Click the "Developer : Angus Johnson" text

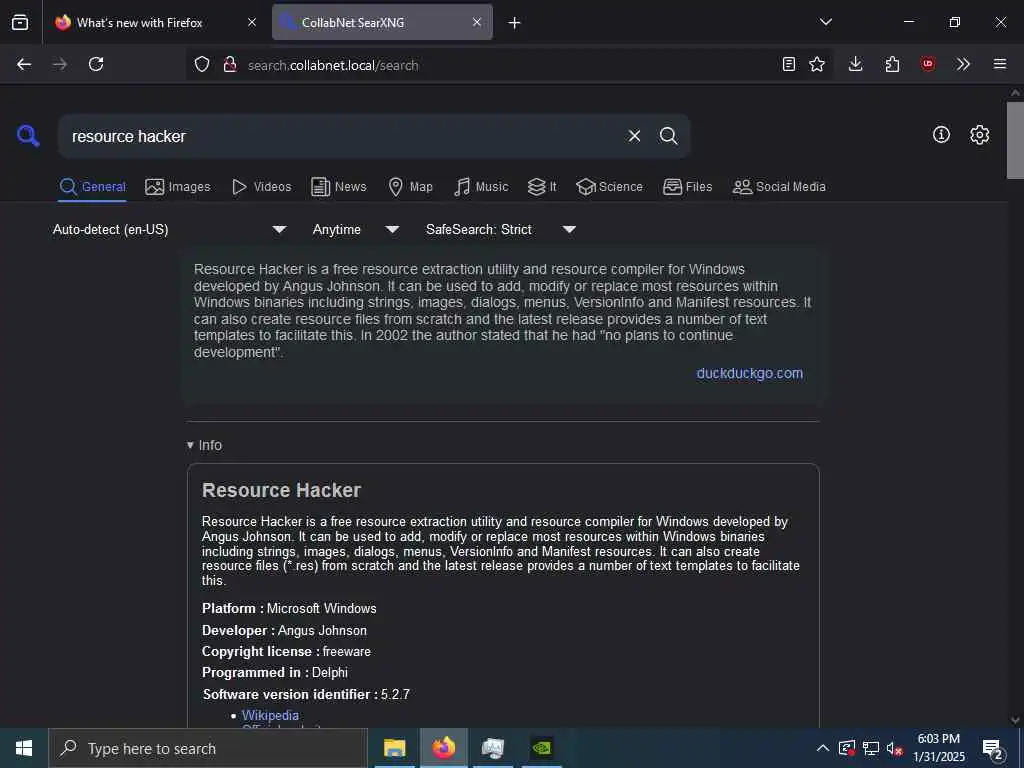click(284, 630)
